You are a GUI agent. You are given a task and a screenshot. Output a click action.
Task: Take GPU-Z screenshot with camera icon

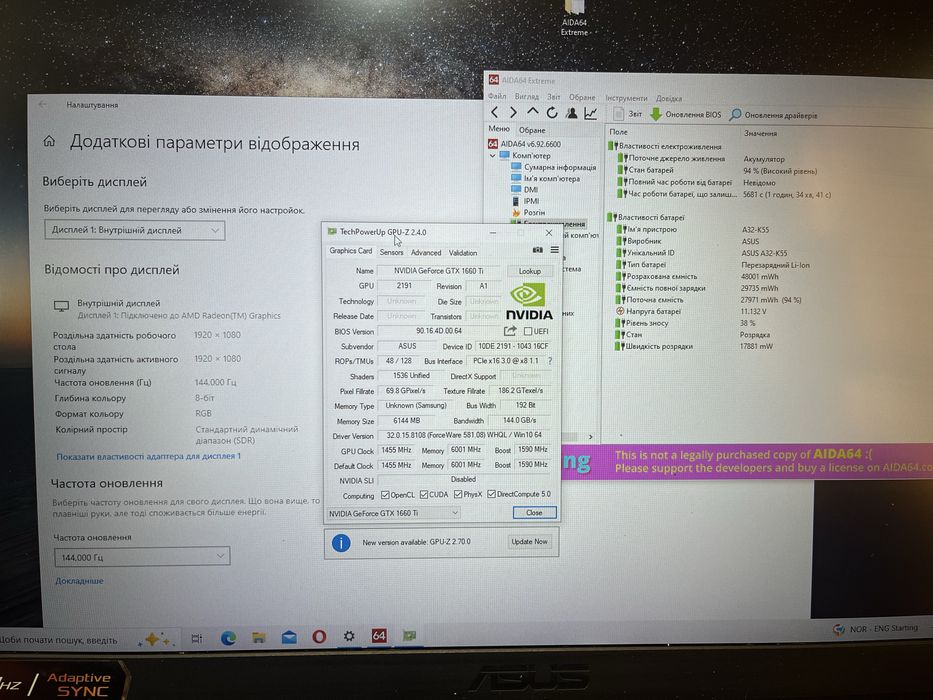click(x=537, y=250)
